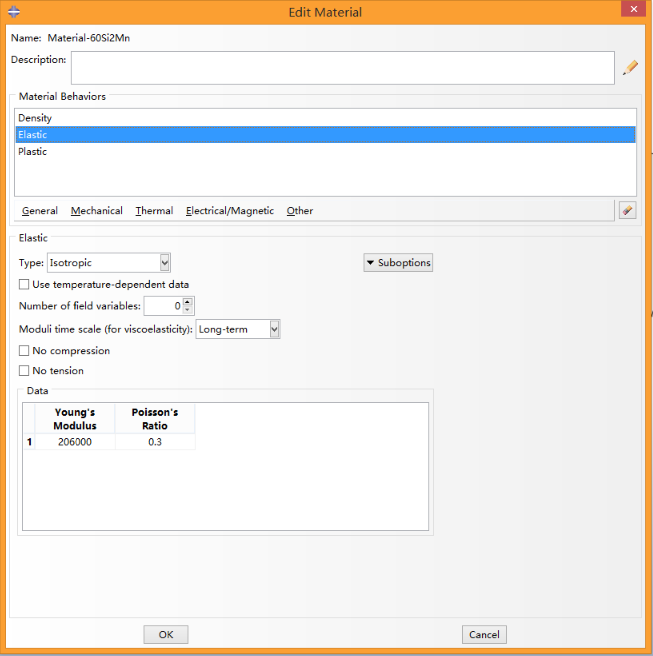Click the Poisson's Ratio column header
Viewport: 653px width, 656px height.
[155, 419]
